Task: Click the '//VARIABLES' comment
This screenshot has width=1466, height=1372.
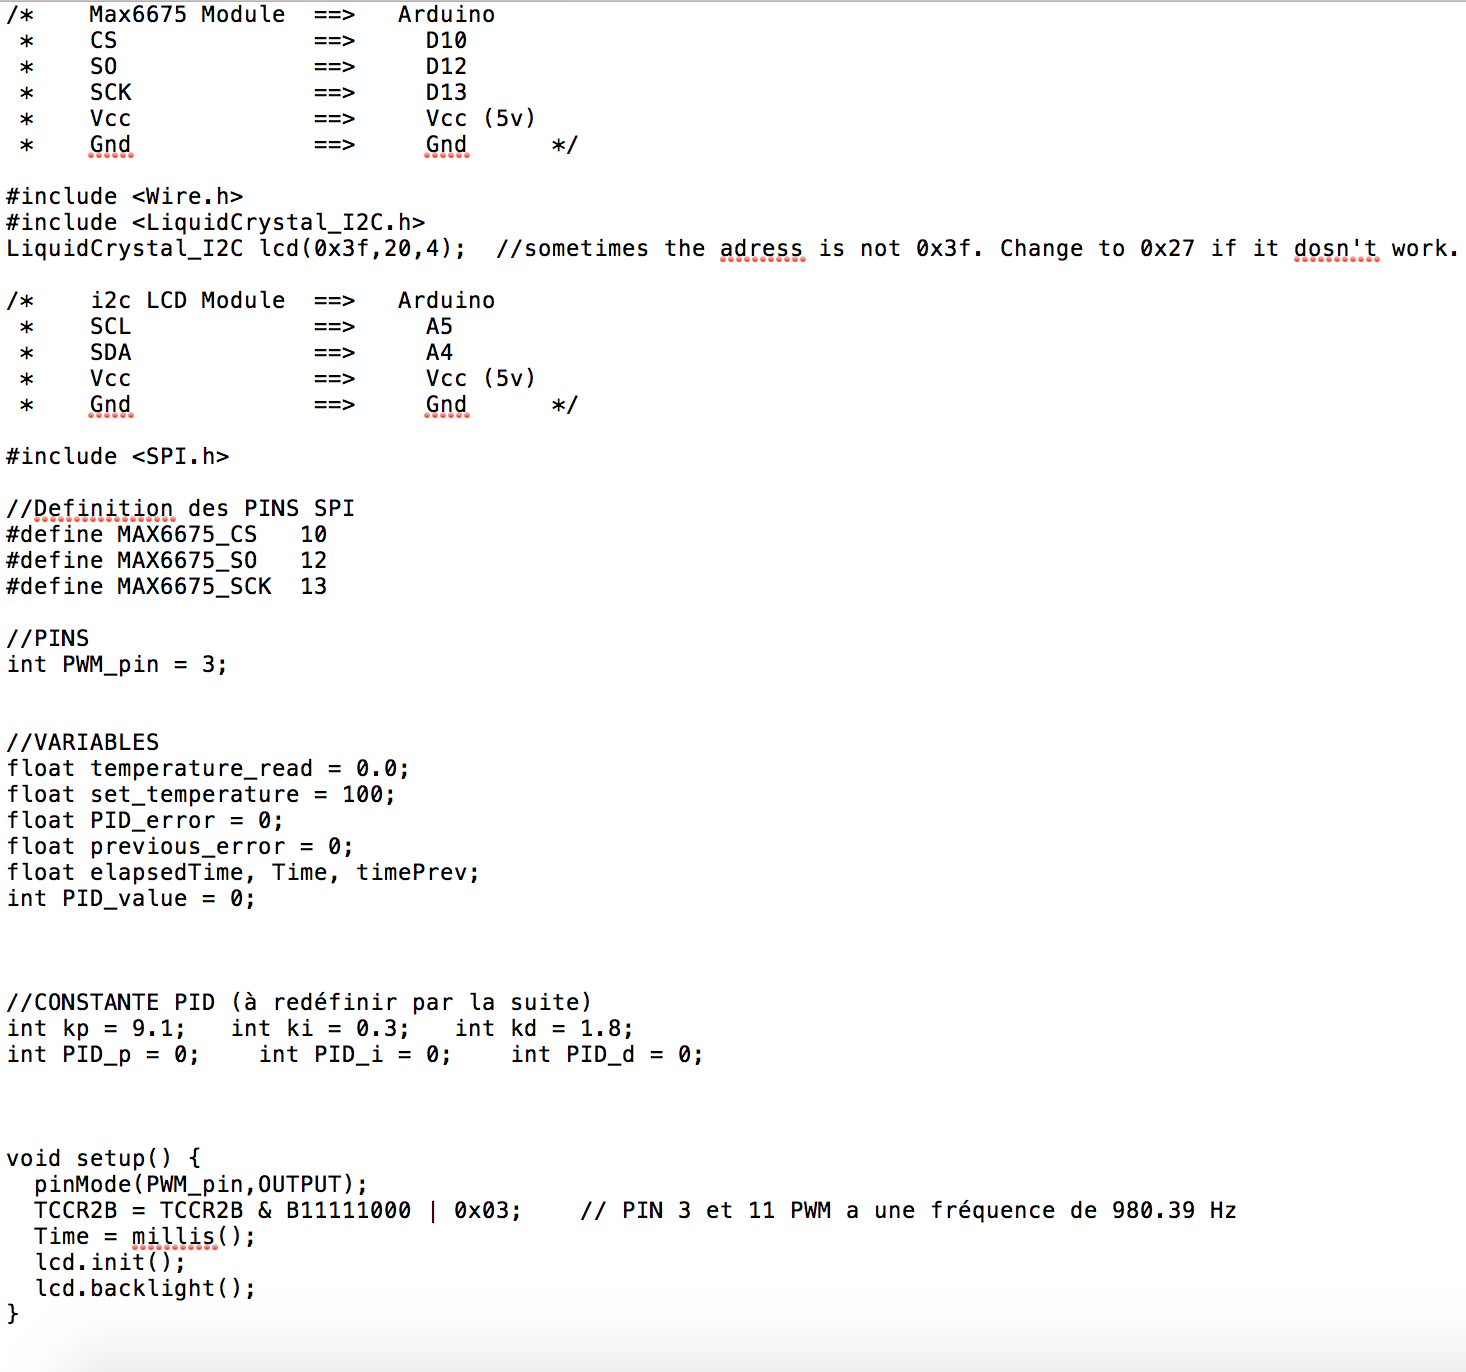Action: 82,743
